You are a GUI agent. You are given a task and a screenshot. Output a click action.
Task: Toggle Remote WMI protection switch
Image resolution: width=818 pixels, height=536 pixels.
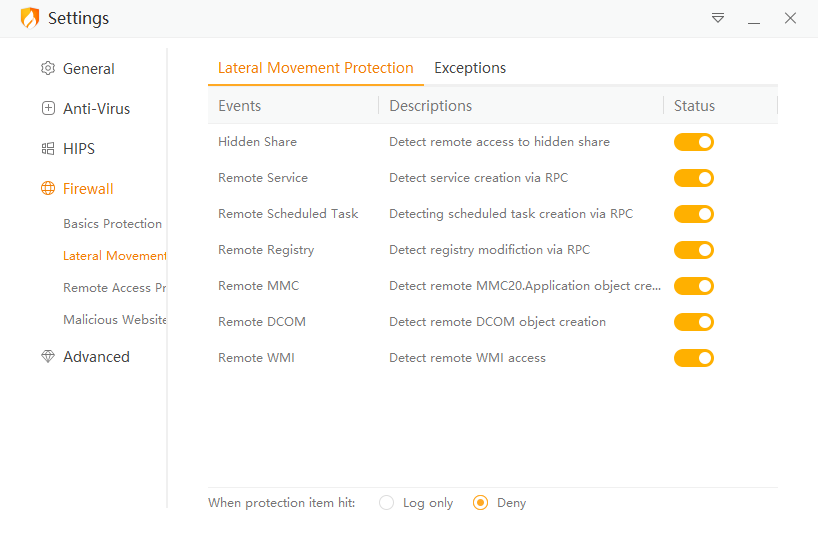coord(693,358)
